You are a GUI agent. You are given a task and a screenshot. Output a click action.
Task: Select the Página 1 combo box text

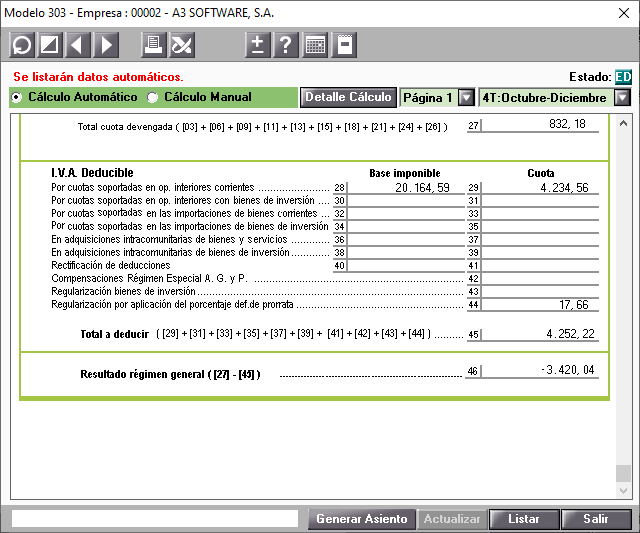(x=429, y=98)
